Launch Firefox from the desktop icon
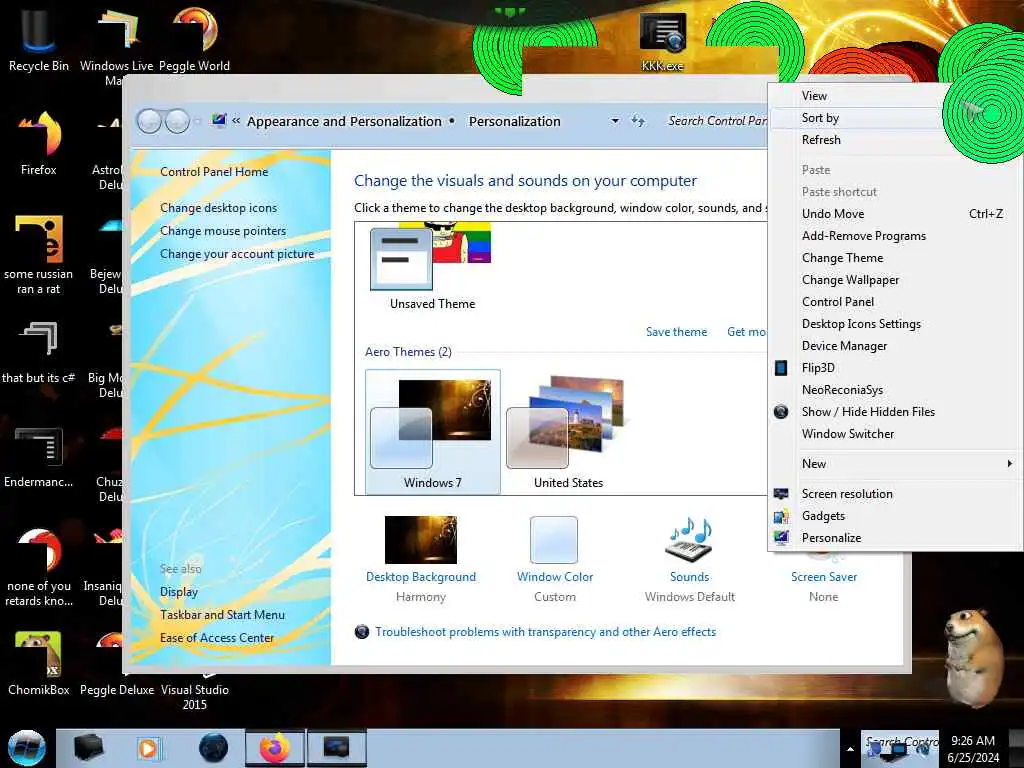 39,144
